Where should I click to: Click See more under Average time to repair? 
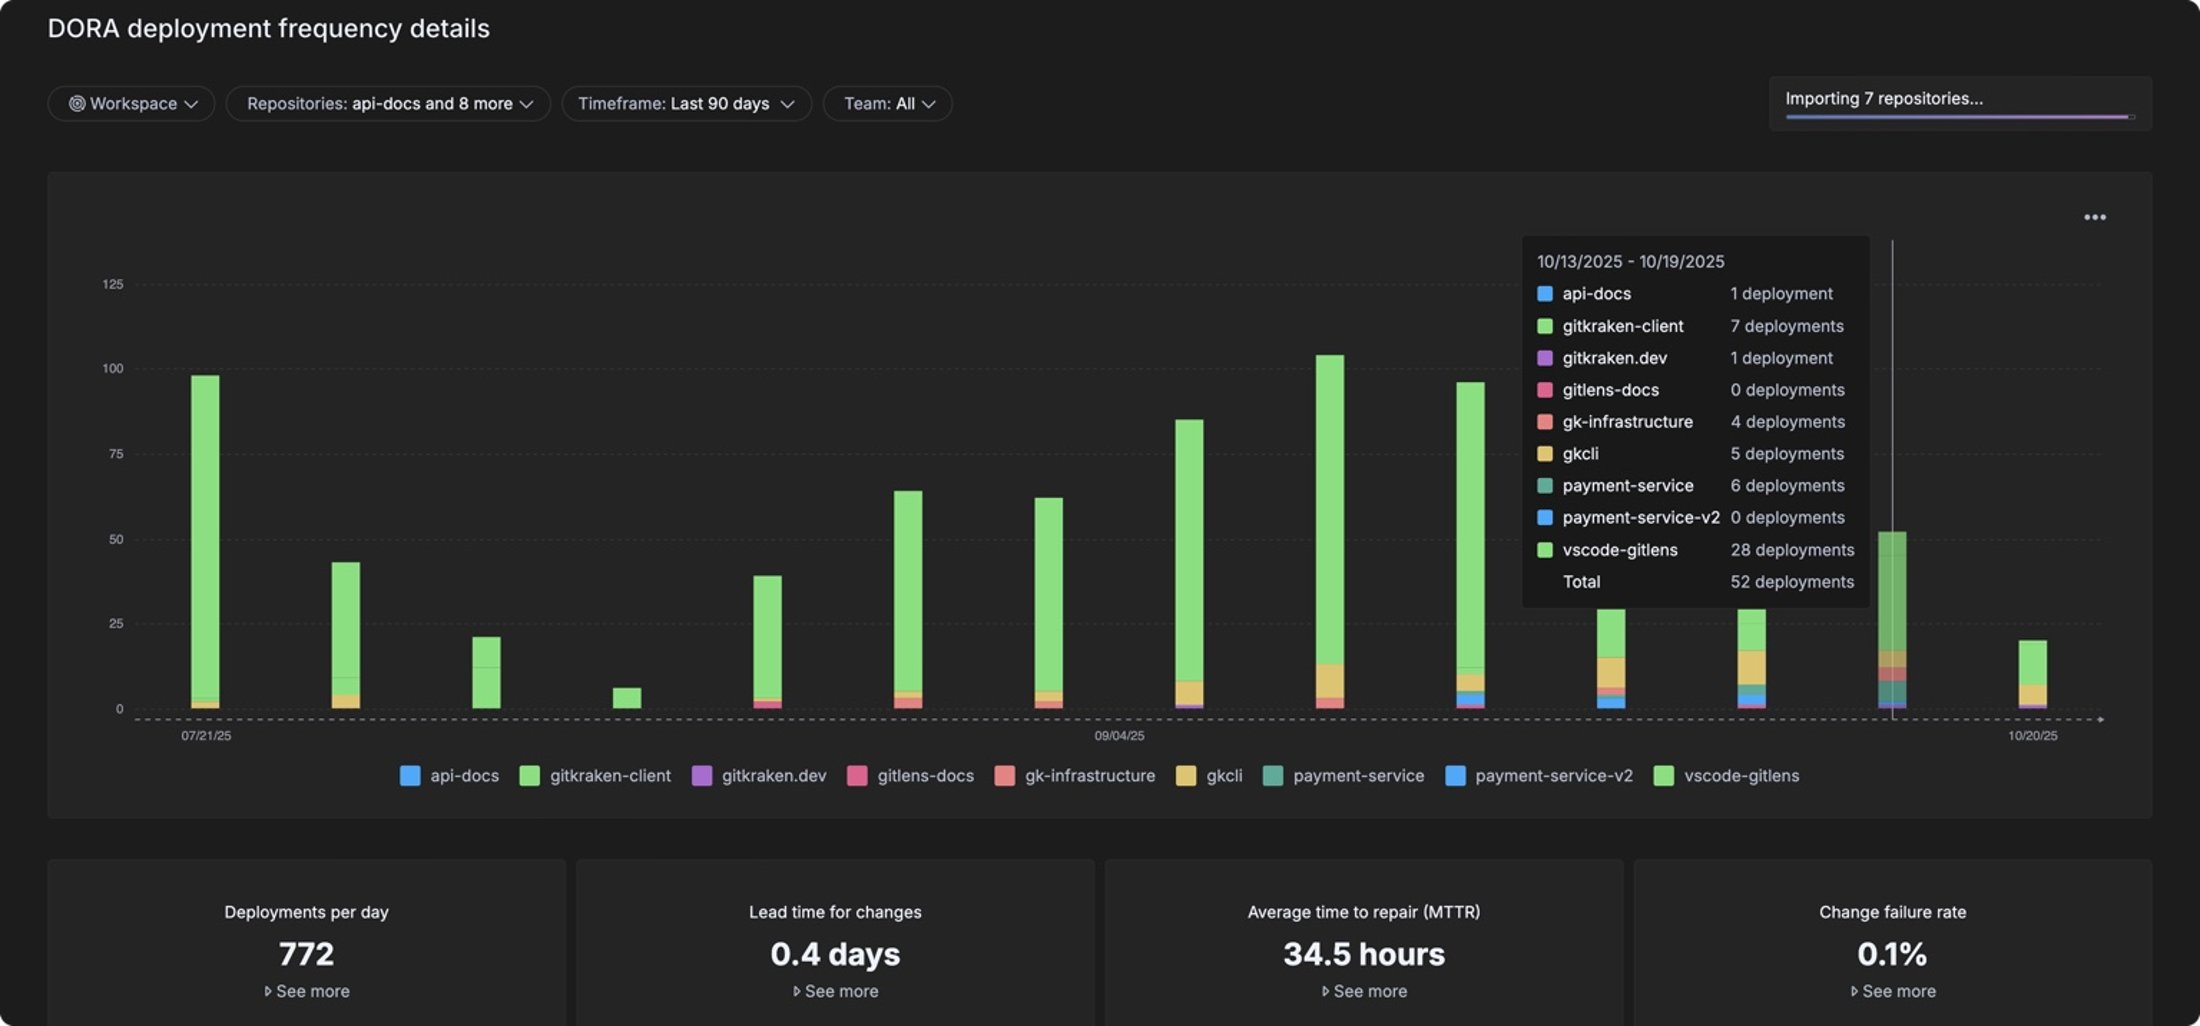[1364, 991]
